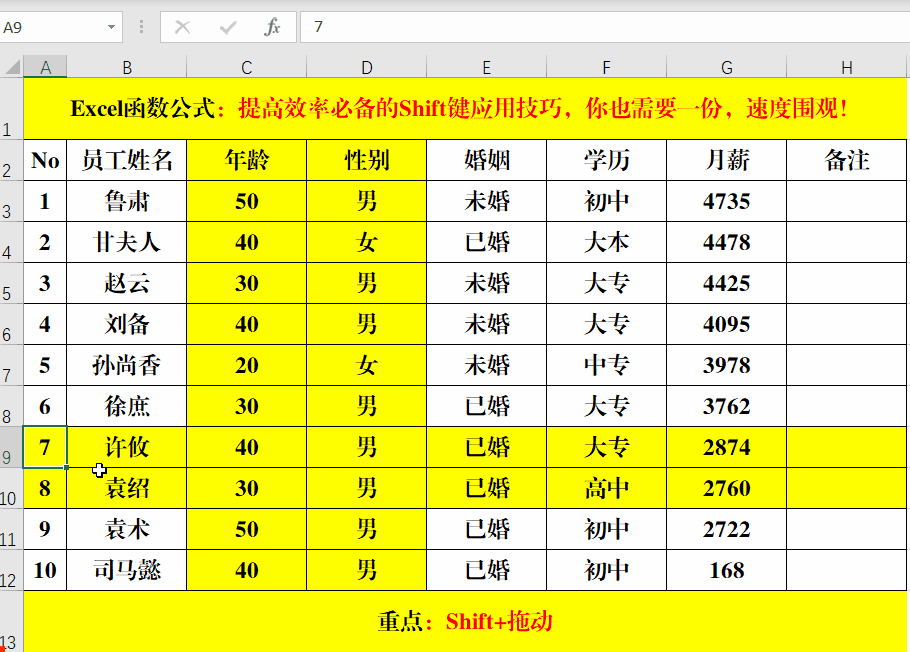Screen dimensions: 910x652
Task: Click the '备注' header cell
Action: point(847,160)
